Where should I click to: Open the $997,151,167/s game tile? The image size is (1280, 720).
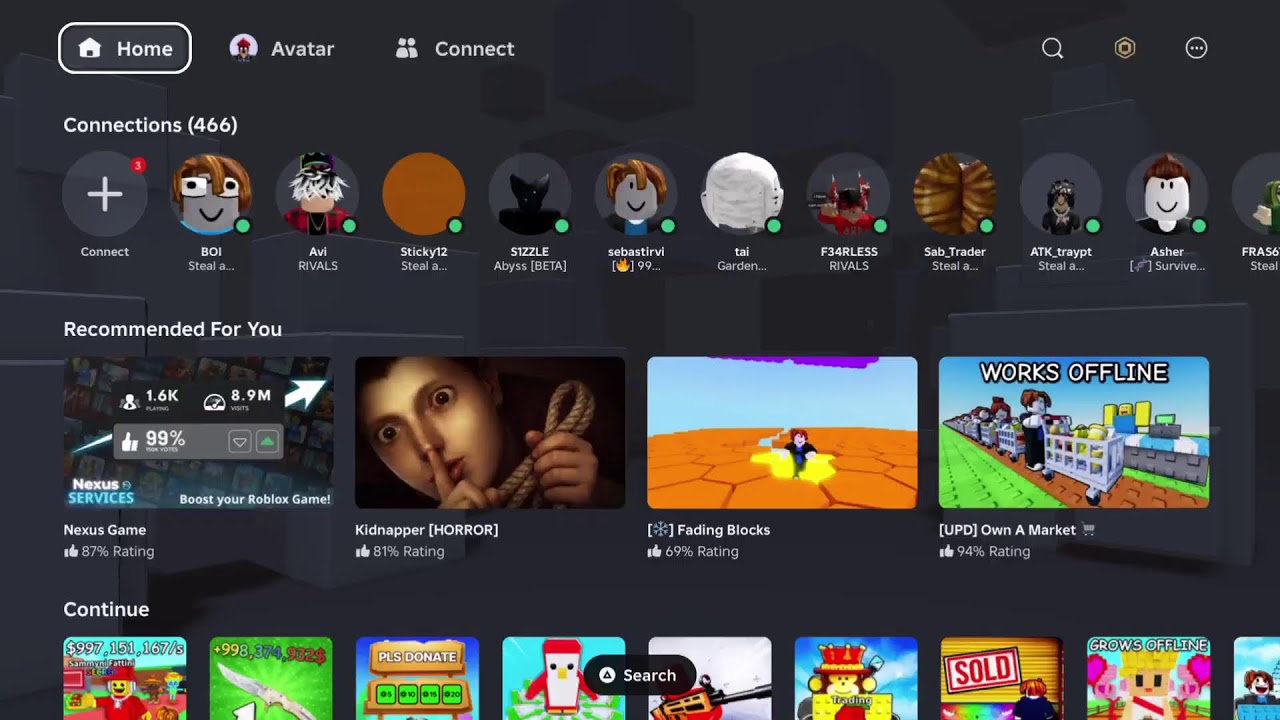click(x=125, y=678)
